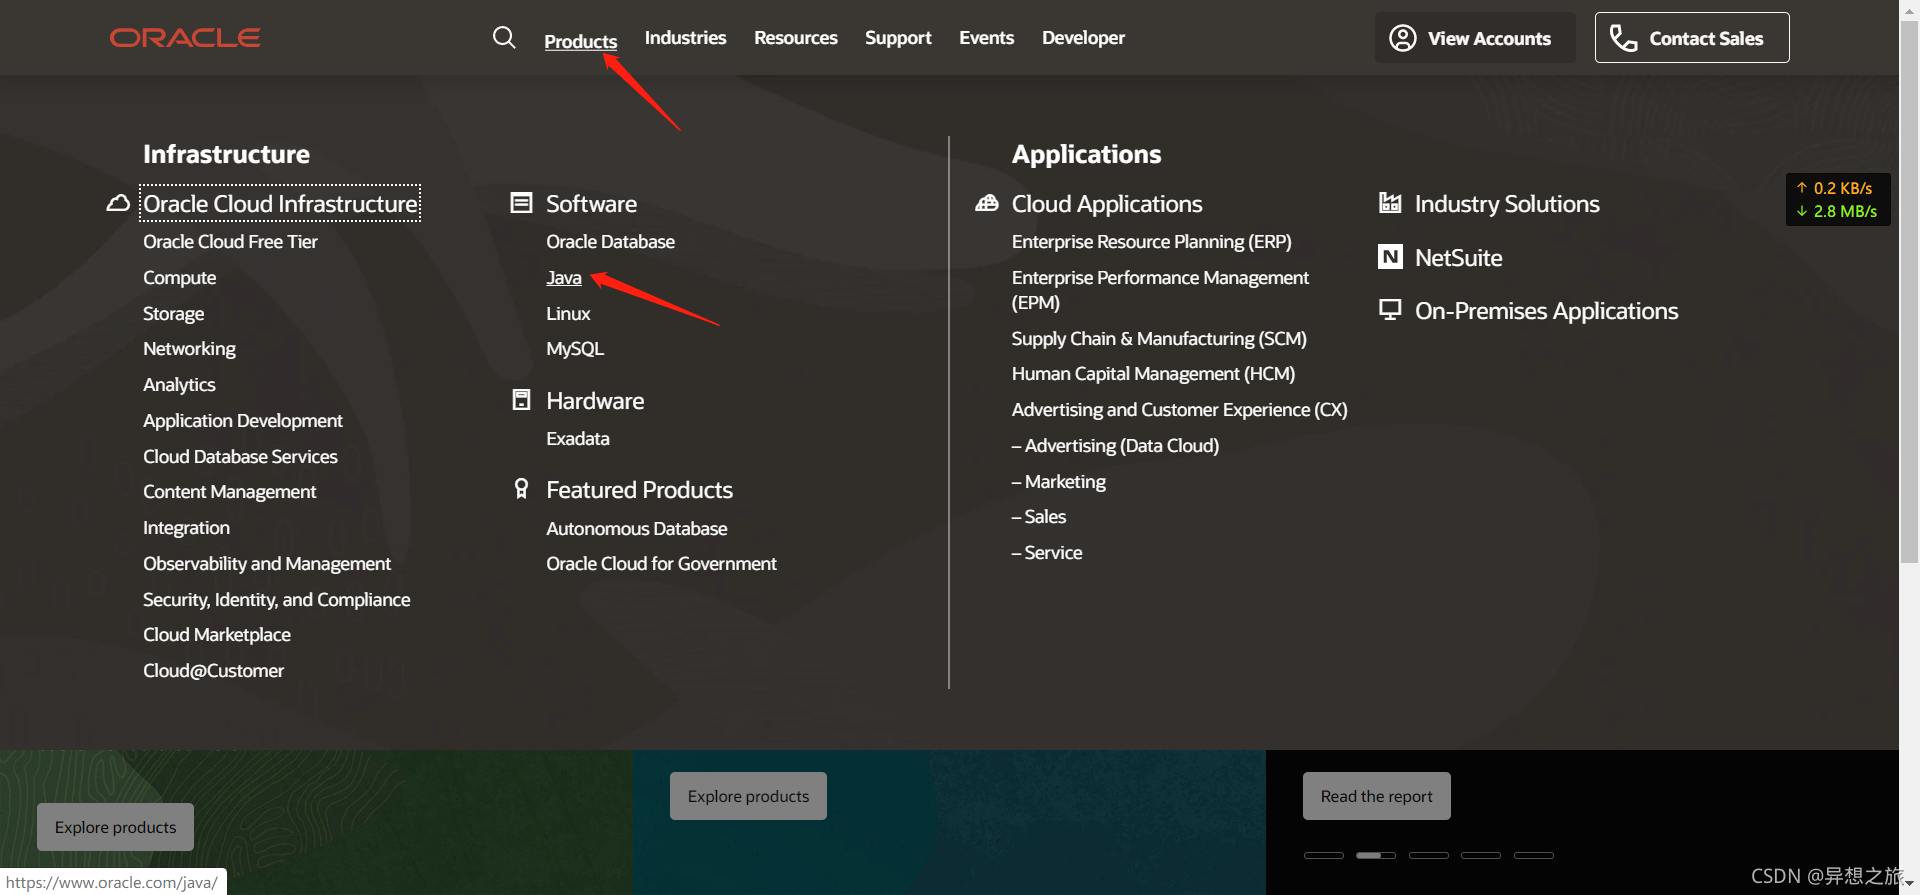Open the Resources menu
This screenshot has width=1920, height=895.
click(x=795, y=38)
